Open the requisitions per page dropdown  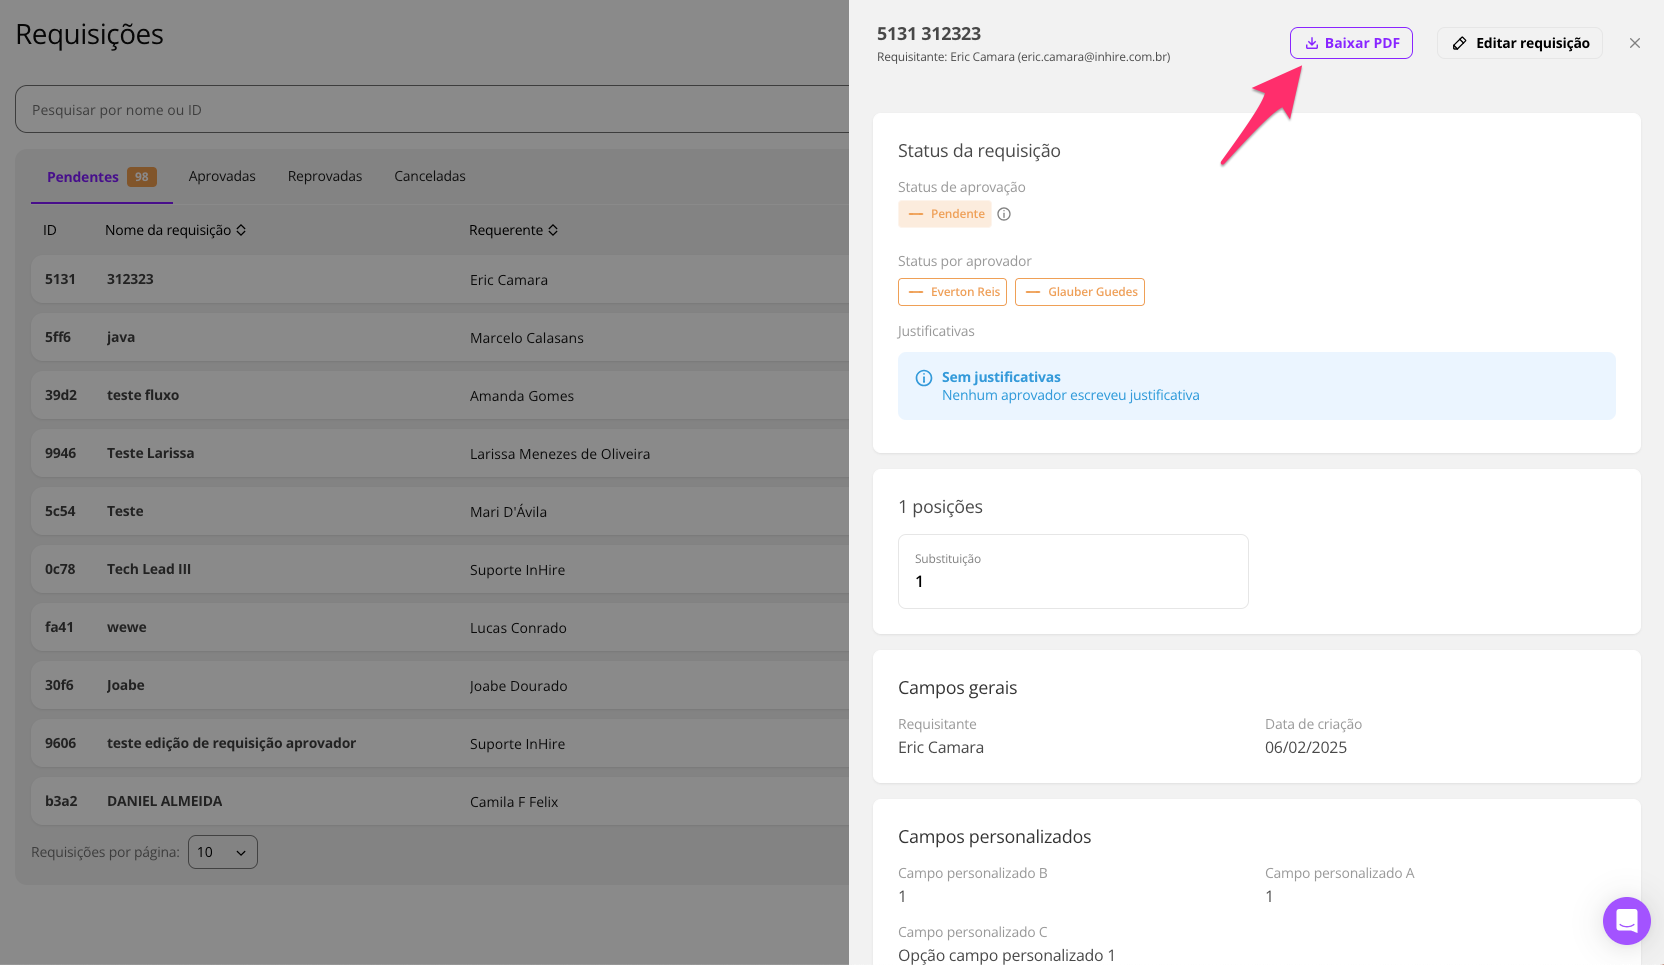coord(222,852)
